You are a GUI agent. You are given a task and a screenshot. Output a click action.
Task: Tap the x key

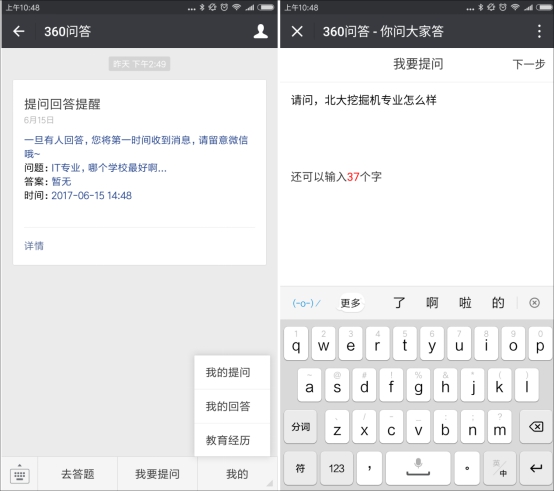point(364,427)
